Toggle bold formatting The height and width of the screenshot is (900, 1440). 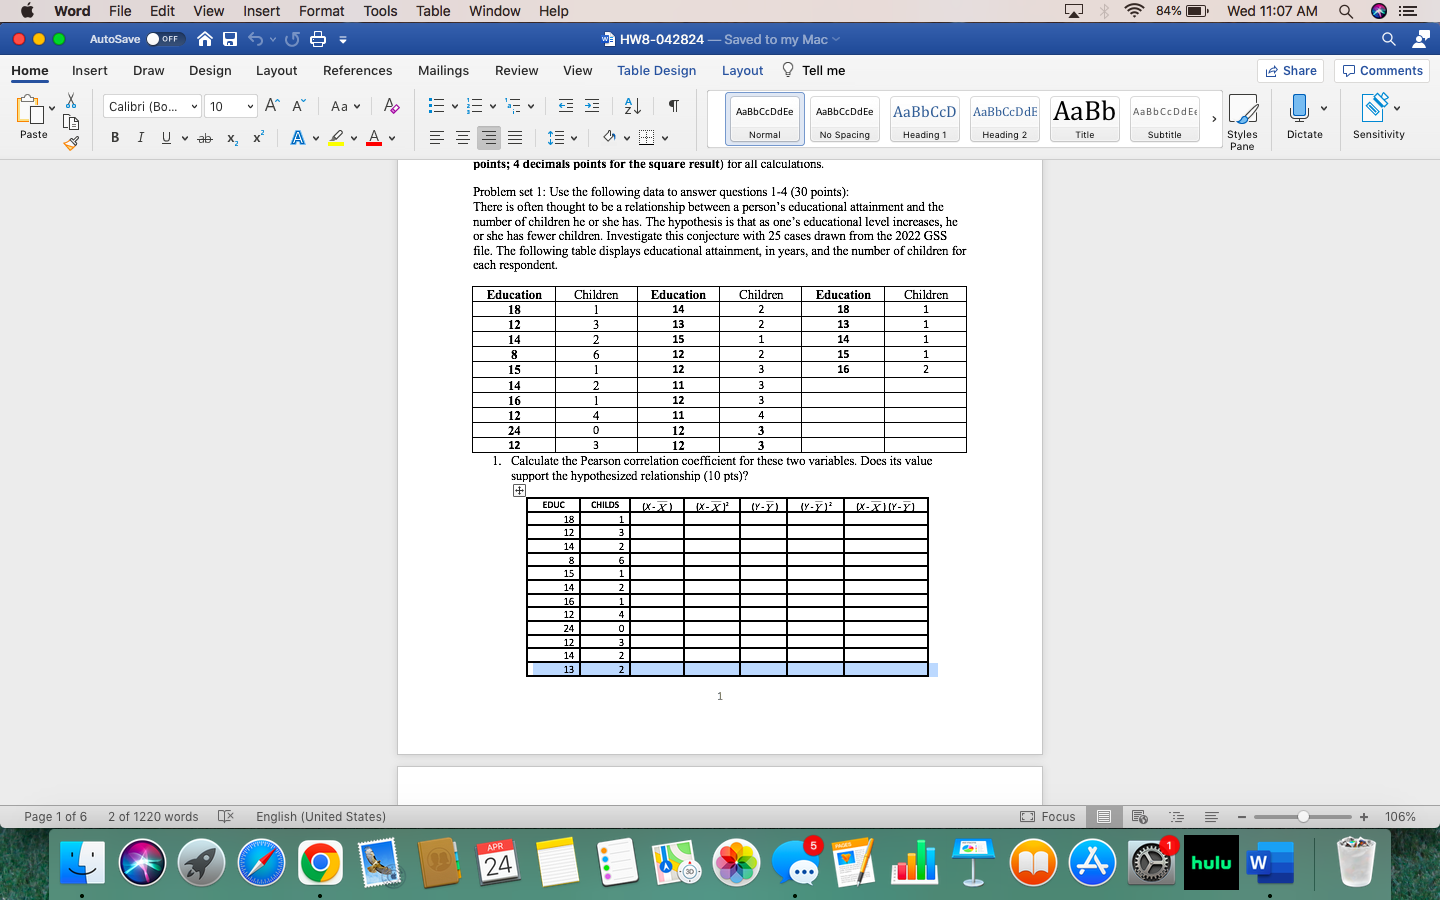[114, 137]
